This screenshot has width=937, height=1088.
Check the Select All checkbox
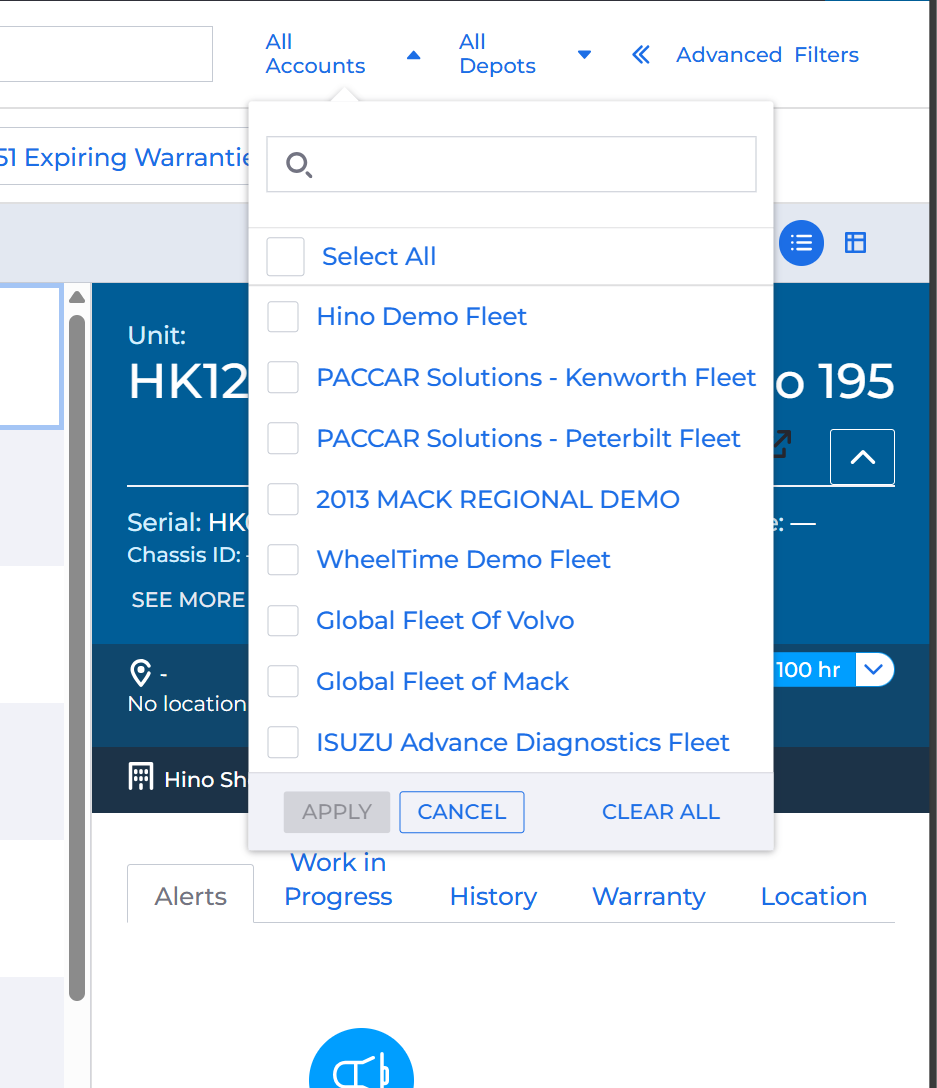(285, 257)
